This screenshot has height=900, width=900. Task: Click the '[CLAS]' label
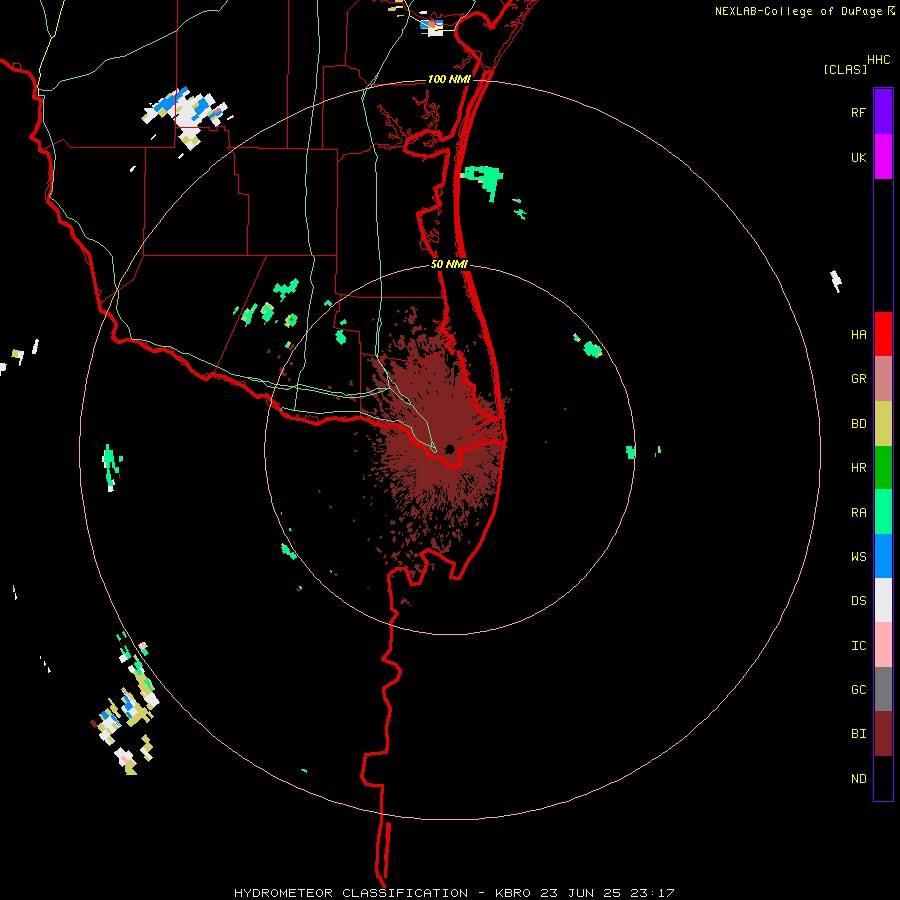(845, 69)
